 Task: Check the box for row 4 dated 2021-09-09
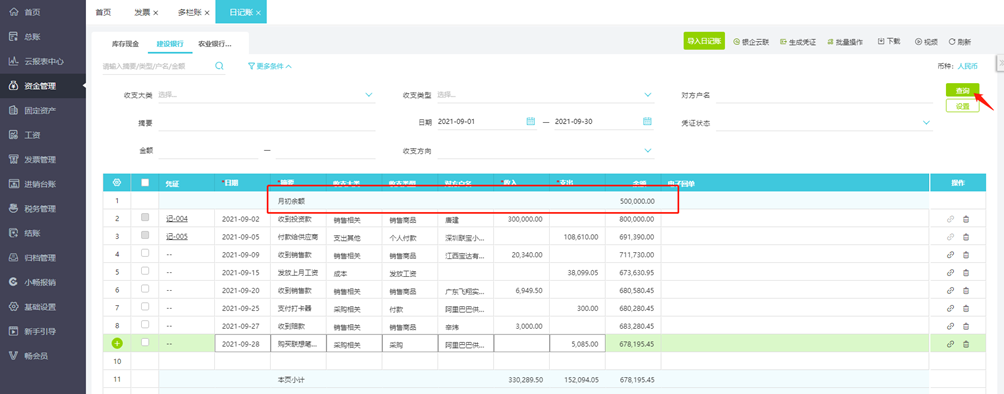(145, 253)
